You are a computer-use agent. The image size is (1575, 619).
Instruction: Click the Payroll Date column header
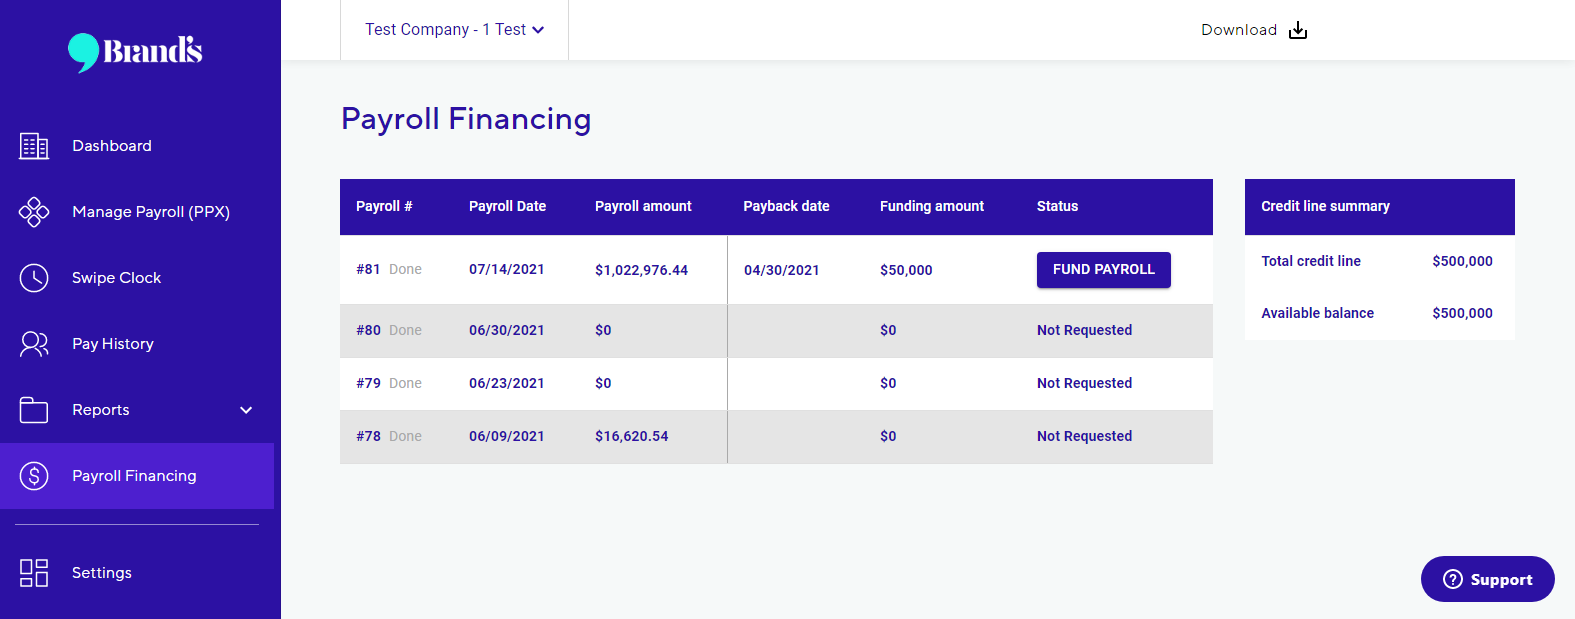[x=507, y=206]
